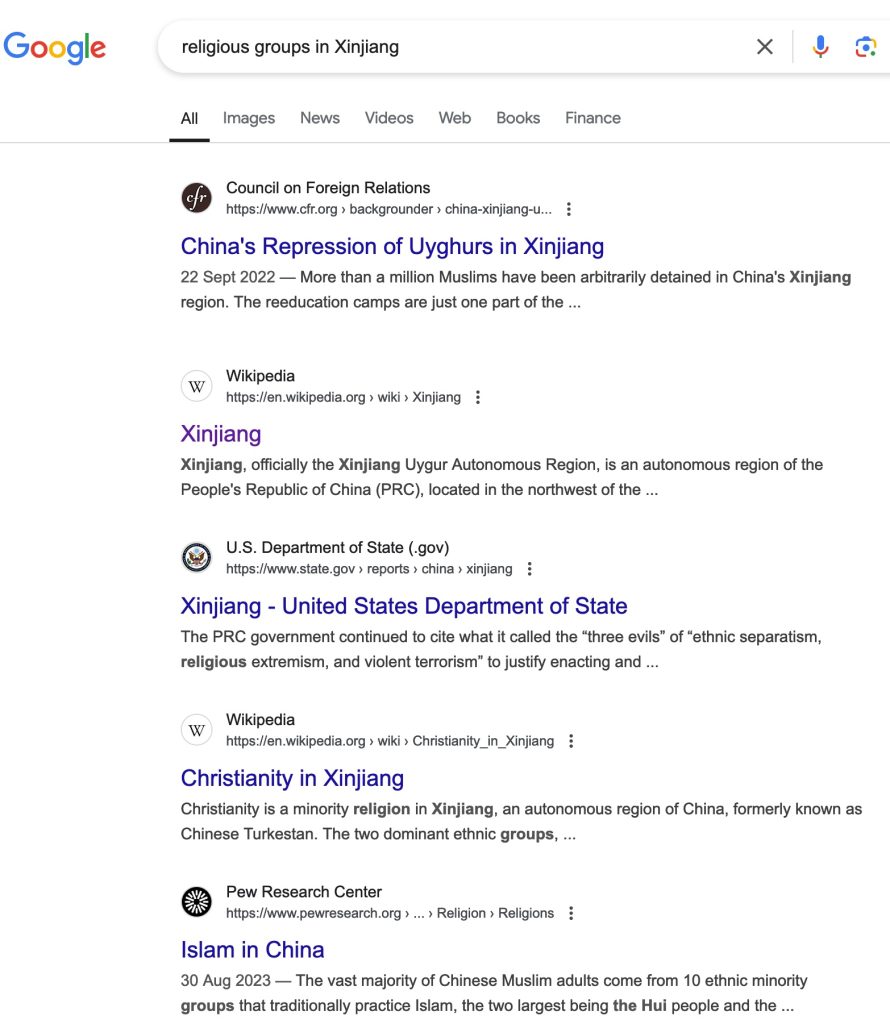This screenshot has width=890, height=1024.
Task: Open Google Lens image search
Action: [x=865, y=46]
